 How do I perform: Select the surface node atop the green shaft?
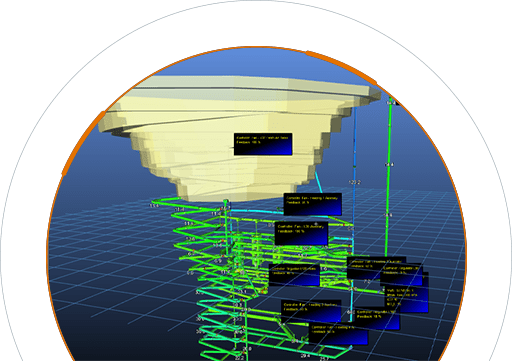[x=391, y=98]
